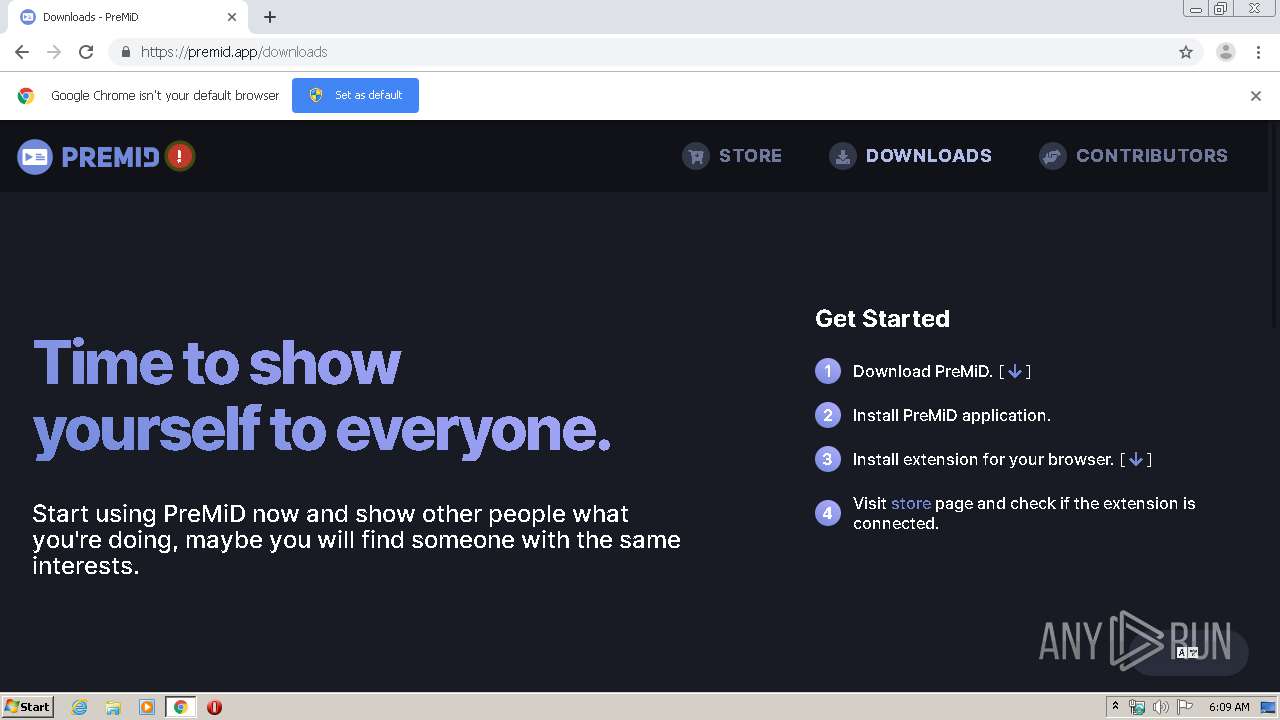Open a new browser tab
The image size is (1280, 720).
pos(270,17)
